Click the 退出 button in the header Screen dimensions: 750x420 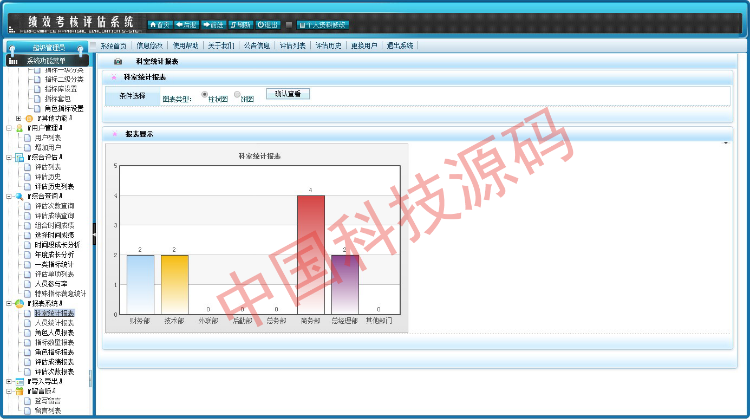(x=268, y=25)
